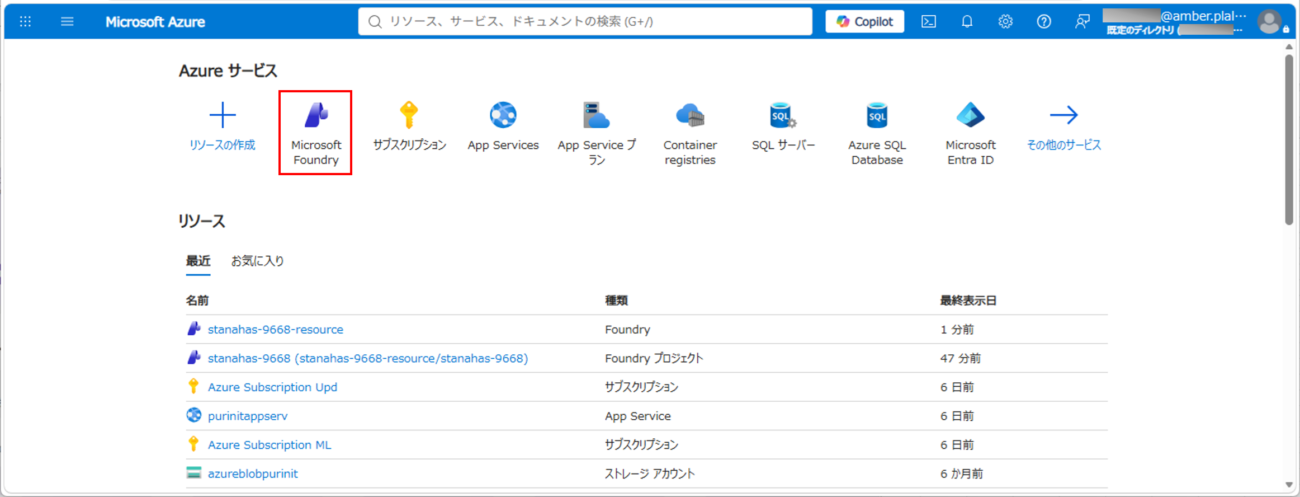Open the hamburger portal menu
This screenshot has height=497, width=1300.
pos(67,22)
